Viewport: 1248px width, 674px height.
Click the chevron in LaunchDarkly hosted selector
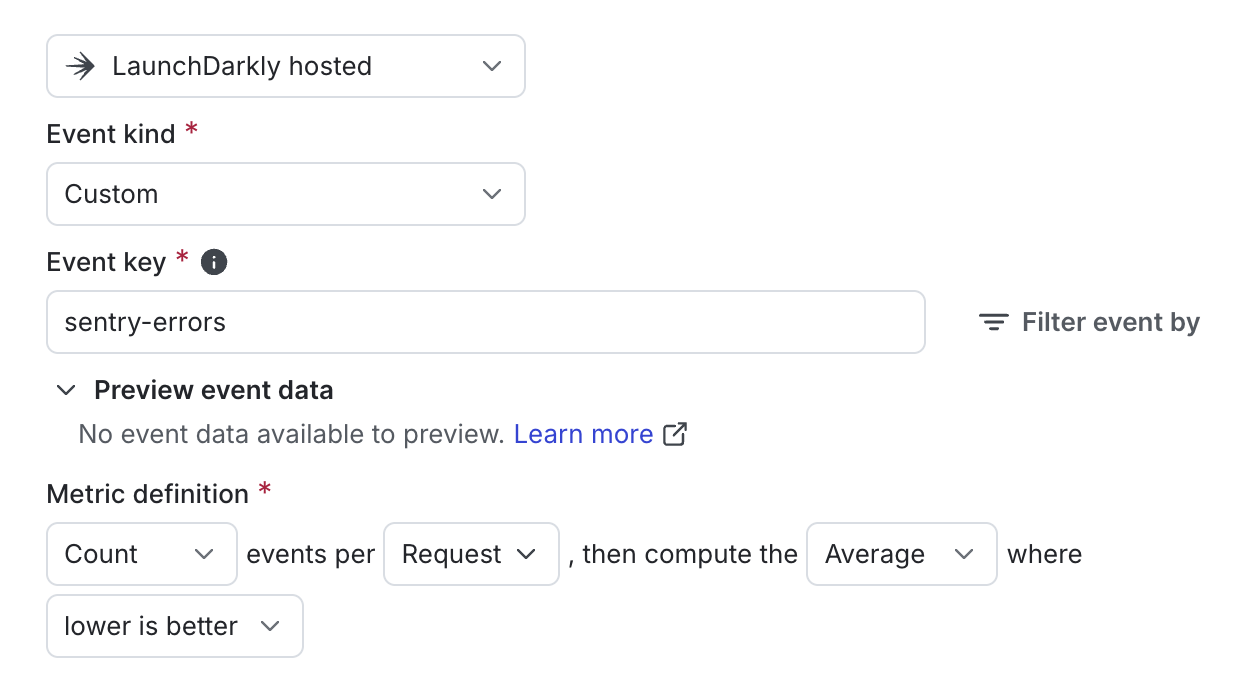point(491,66)
